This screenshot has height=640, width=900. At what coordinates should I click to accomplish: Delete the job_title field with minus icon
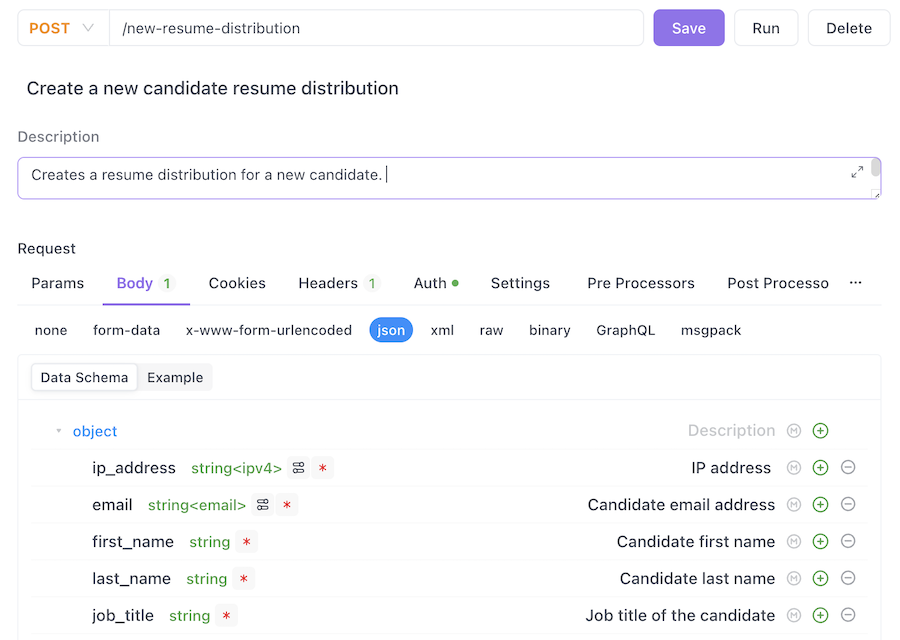848,616
